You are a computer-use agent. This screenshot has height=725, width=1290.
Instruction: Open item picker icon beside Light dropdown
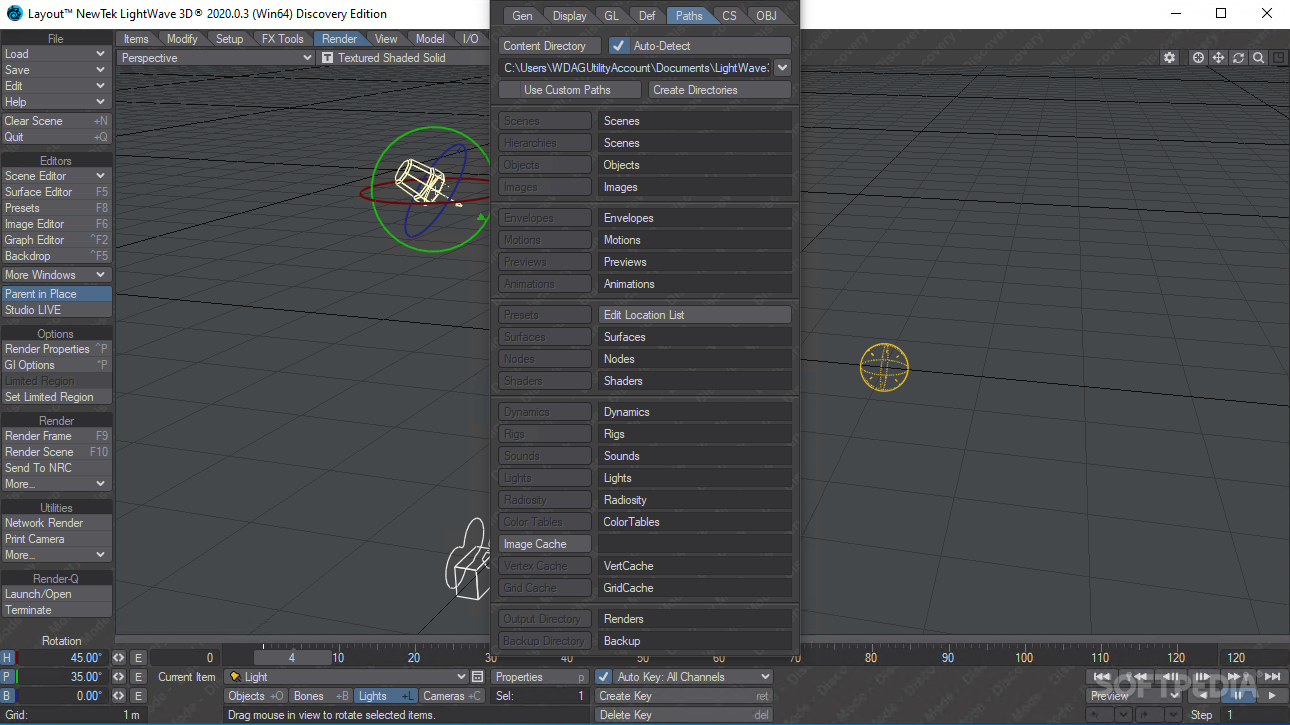(x=477, y=677)
